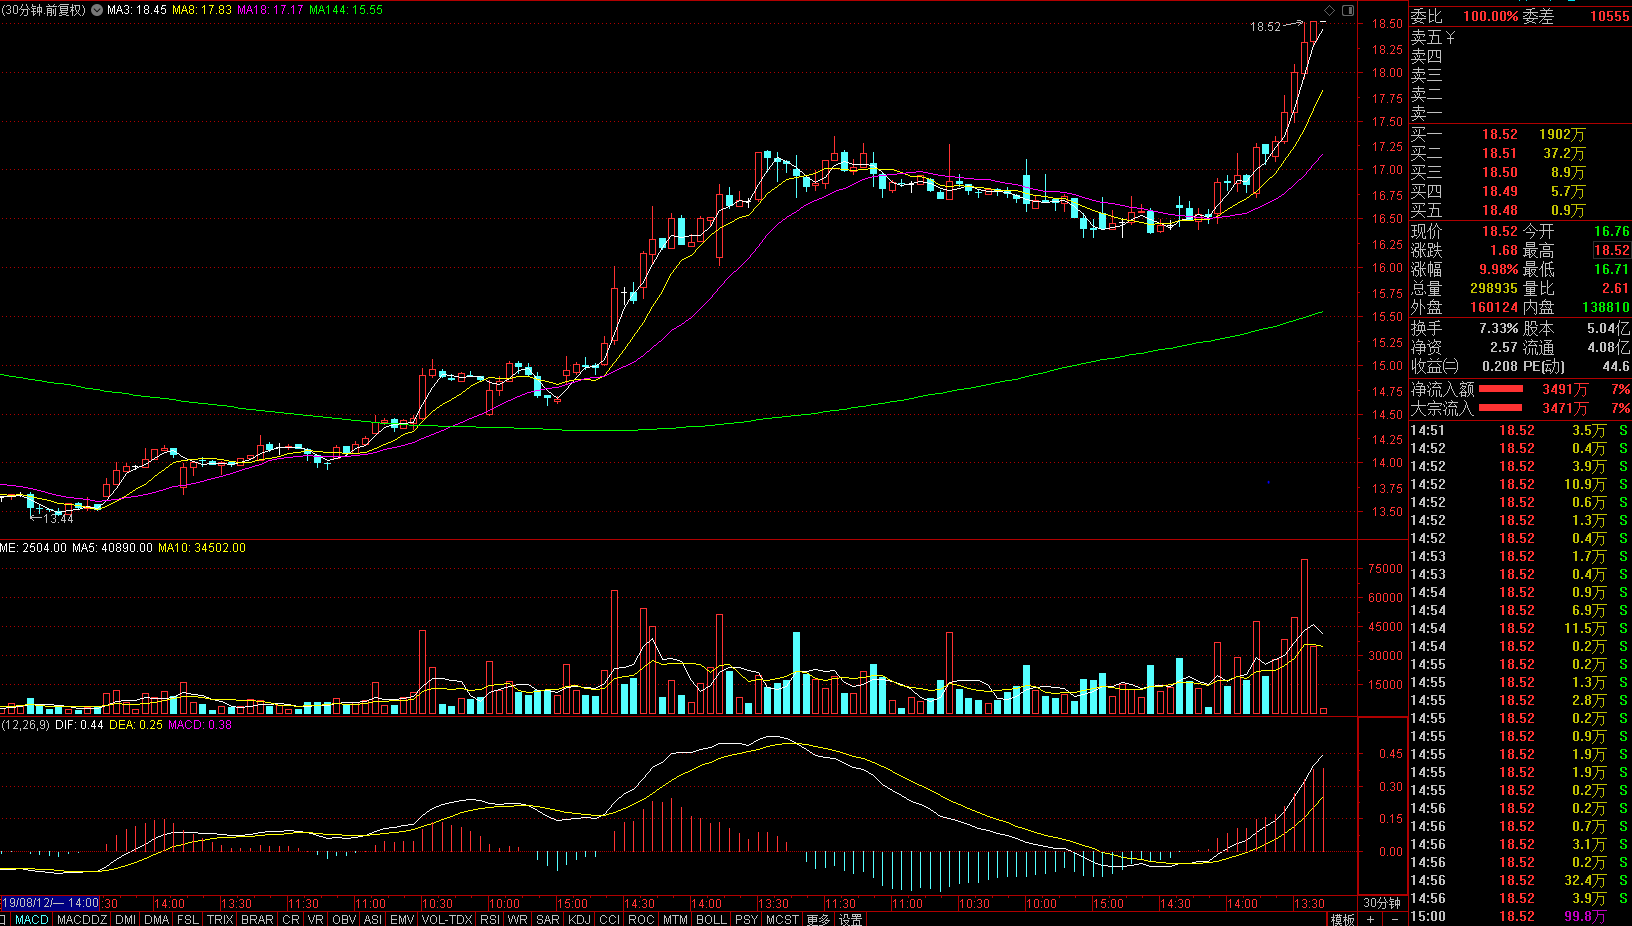
Task: Click the 总量 298935 value
Action: 1494,288
